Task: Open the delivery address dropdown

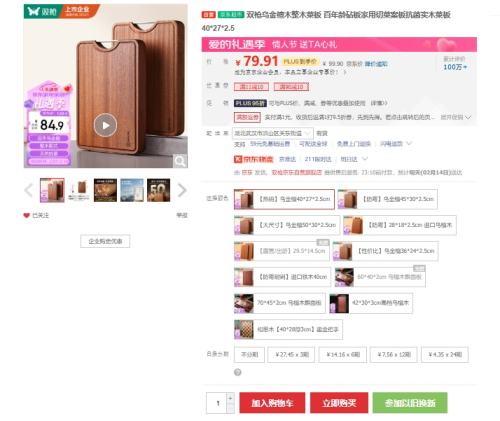Action: [x=273, y=133]
